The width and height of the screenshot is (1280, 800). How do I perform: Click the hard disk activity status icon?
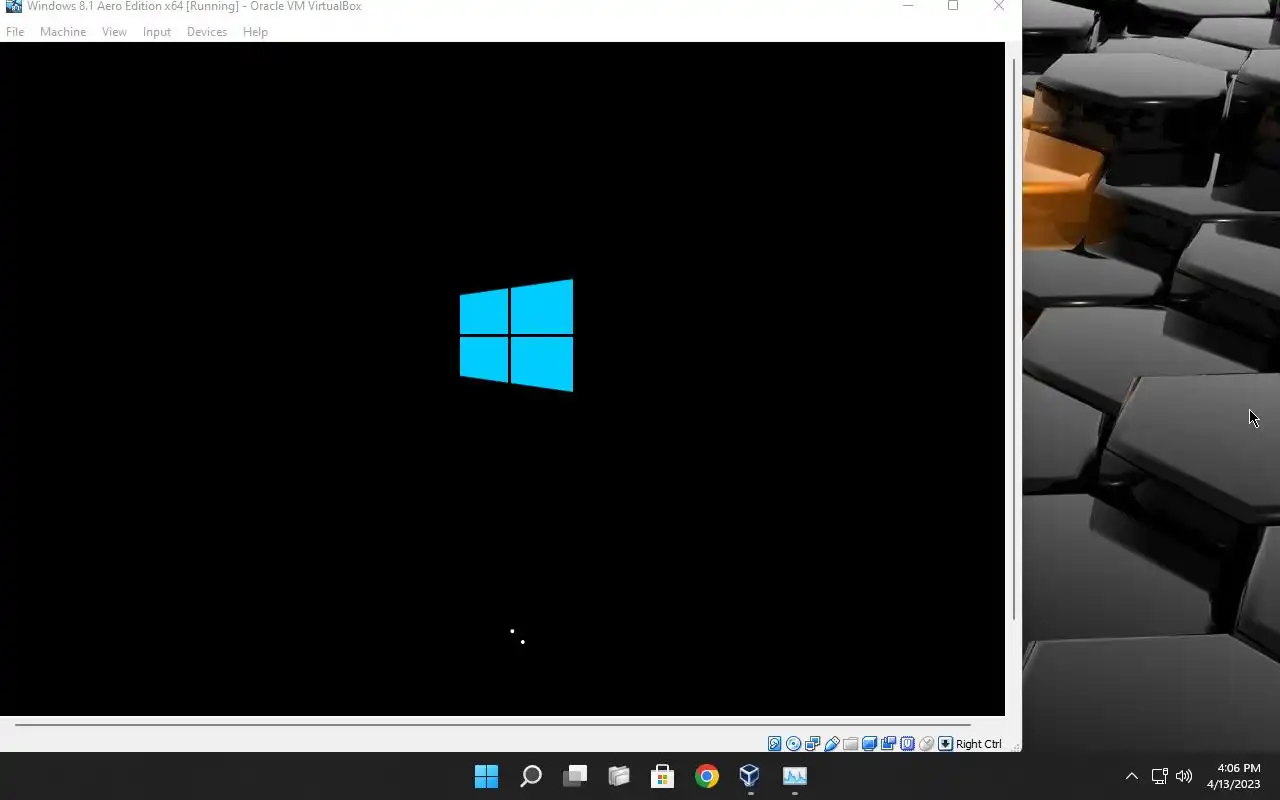point(774,744)
